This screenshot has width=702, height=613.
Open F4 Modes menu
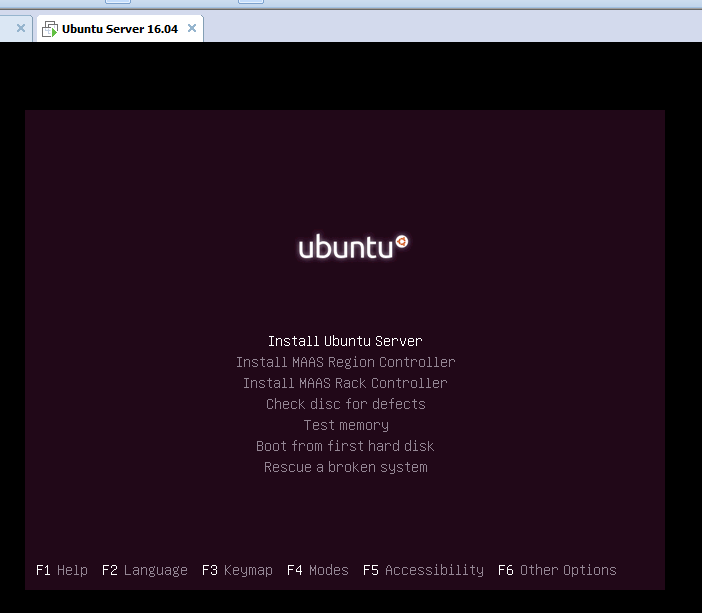(318, 570)
